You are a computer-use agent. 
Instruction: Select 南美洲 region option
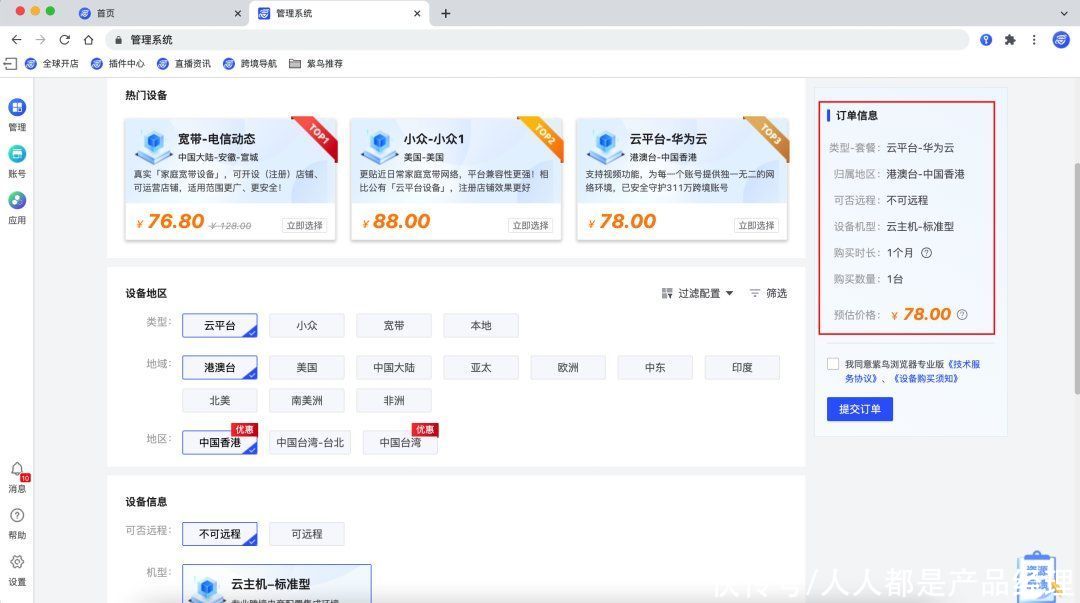[307, 400]
